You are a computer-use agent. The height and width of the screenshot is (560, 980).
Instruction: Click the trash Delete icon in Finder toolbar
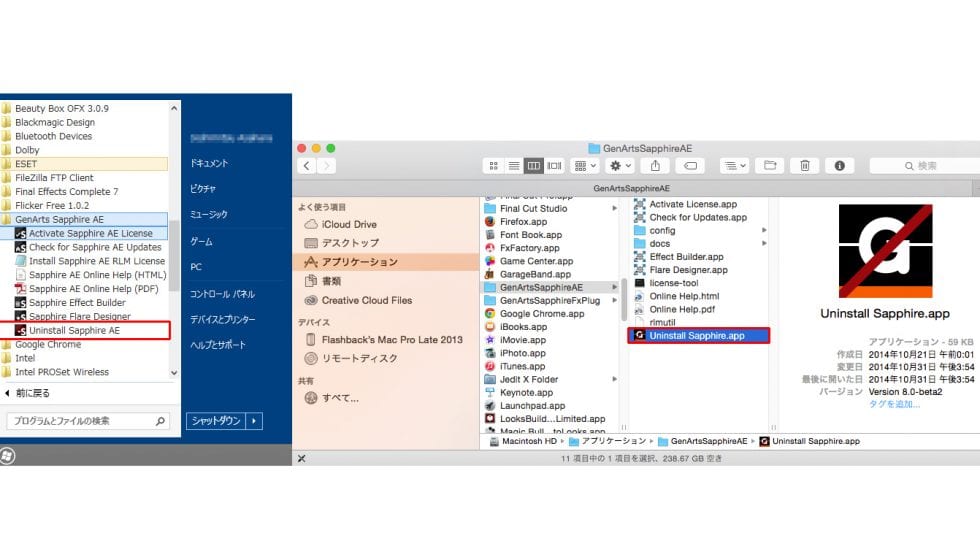[x=805, y=166]
